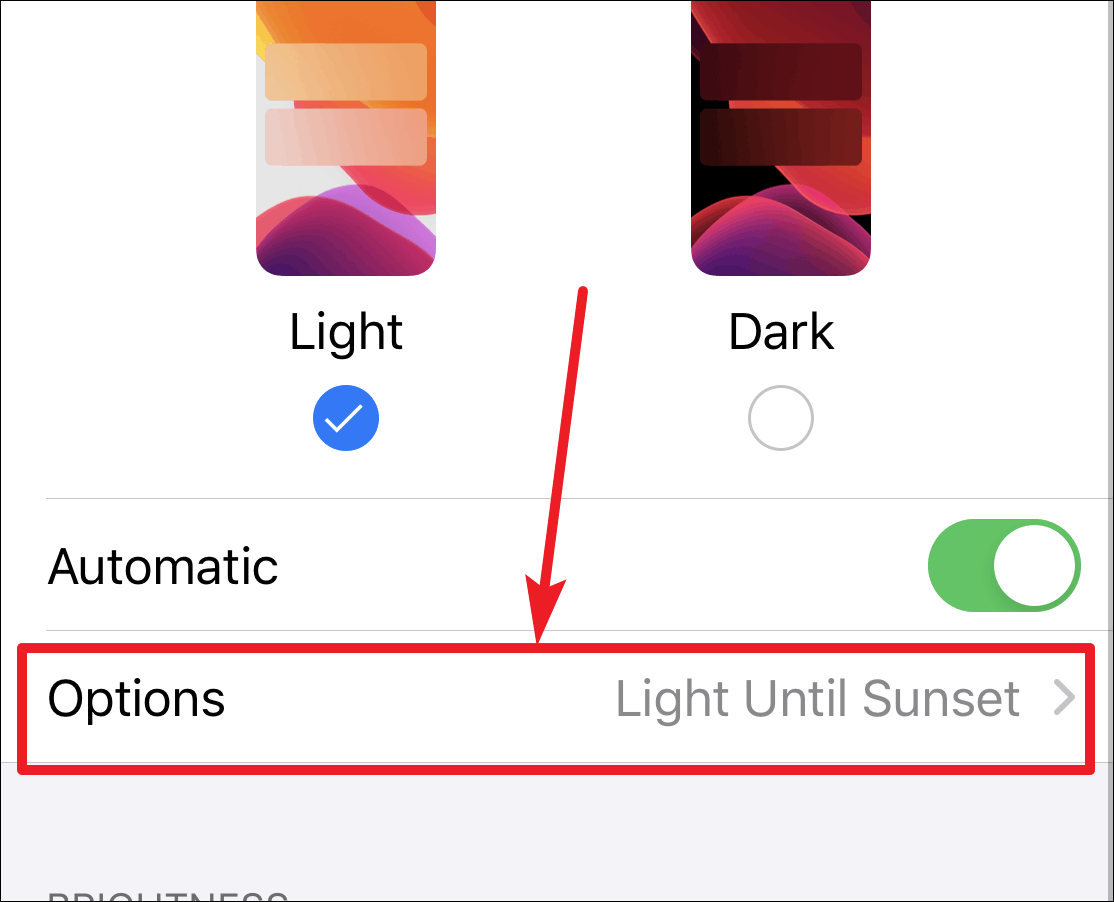This screenshot has width=1114, height=902.
Task: Click the Options label text
Action: click(136, 700)
